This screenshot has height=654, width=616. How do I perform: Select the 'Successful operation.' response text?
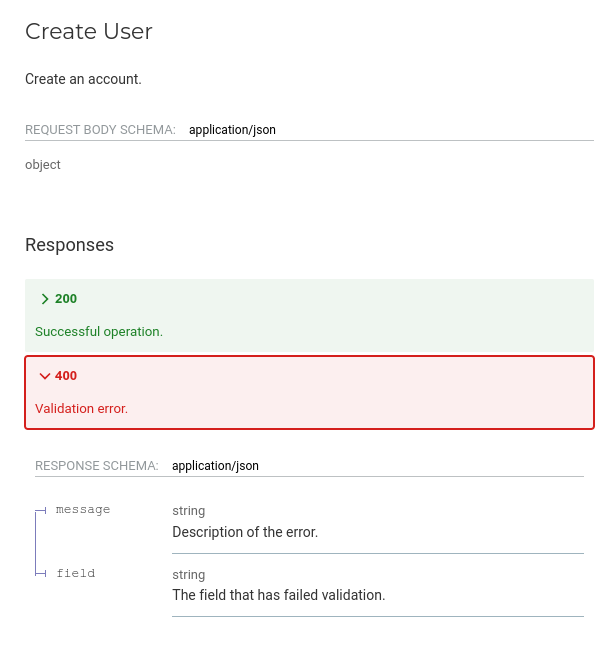99,331
